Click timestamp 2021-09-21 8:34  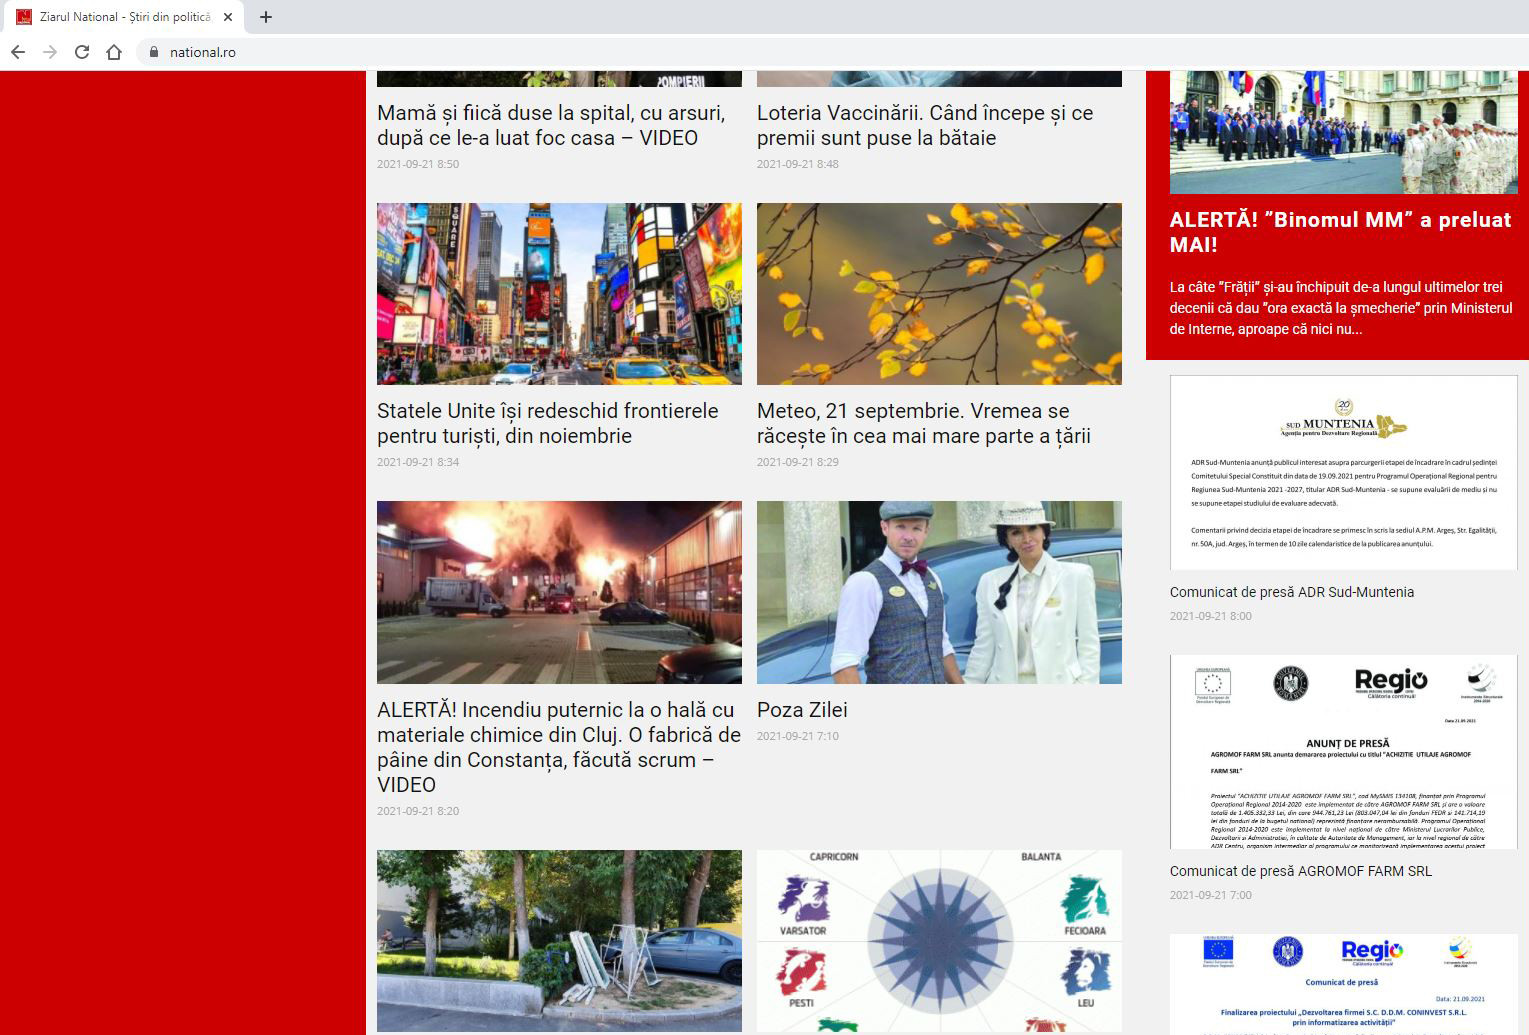point(418,462)
